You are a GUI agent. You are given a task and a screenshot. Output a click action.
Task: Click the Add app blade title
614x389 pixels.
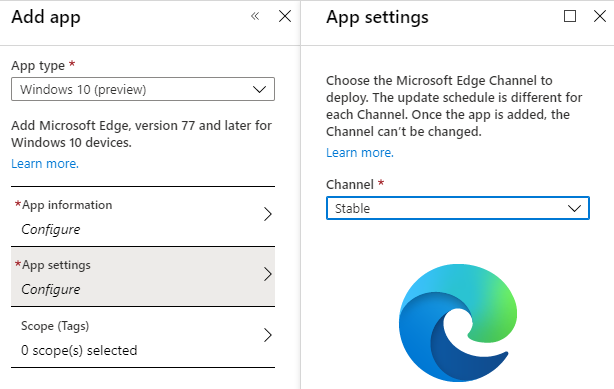[46, 17]
